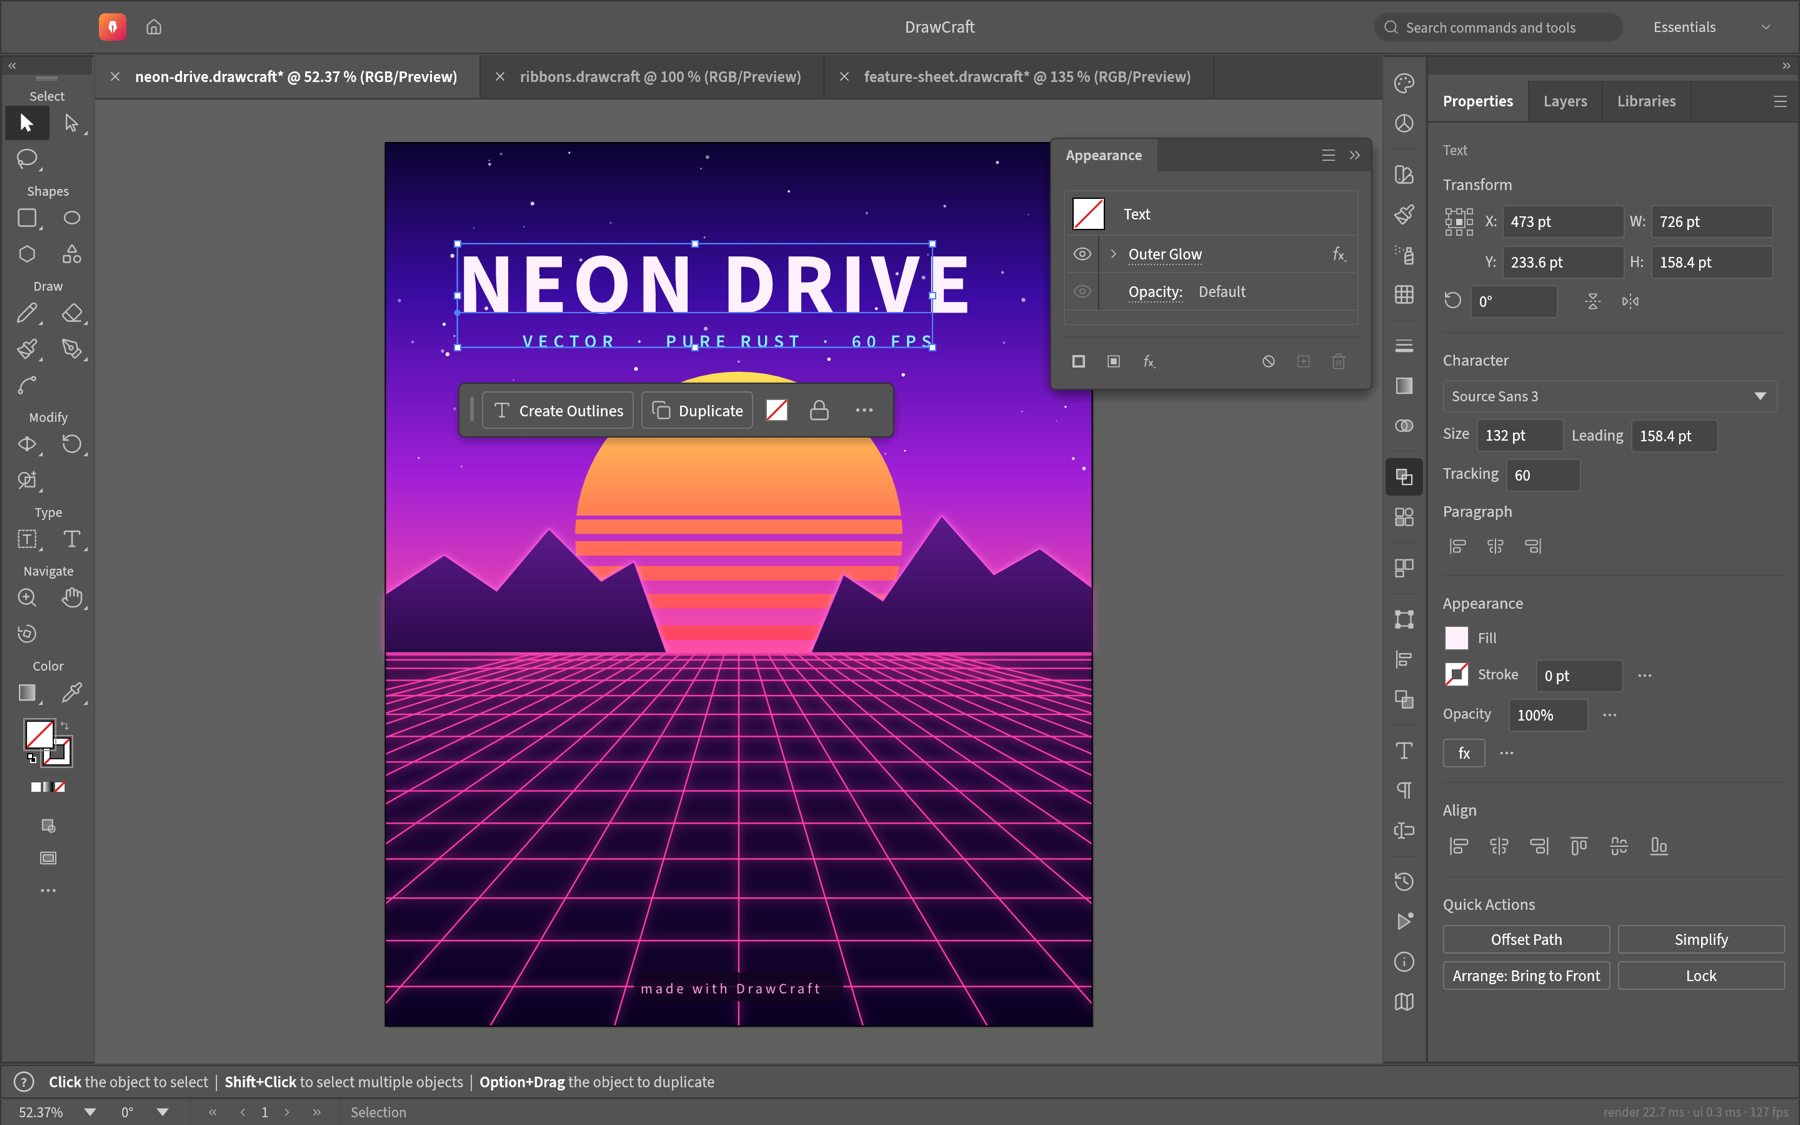1800x1125 pixels.
Task: Select the Rotate tool
Action: [71, 444]
